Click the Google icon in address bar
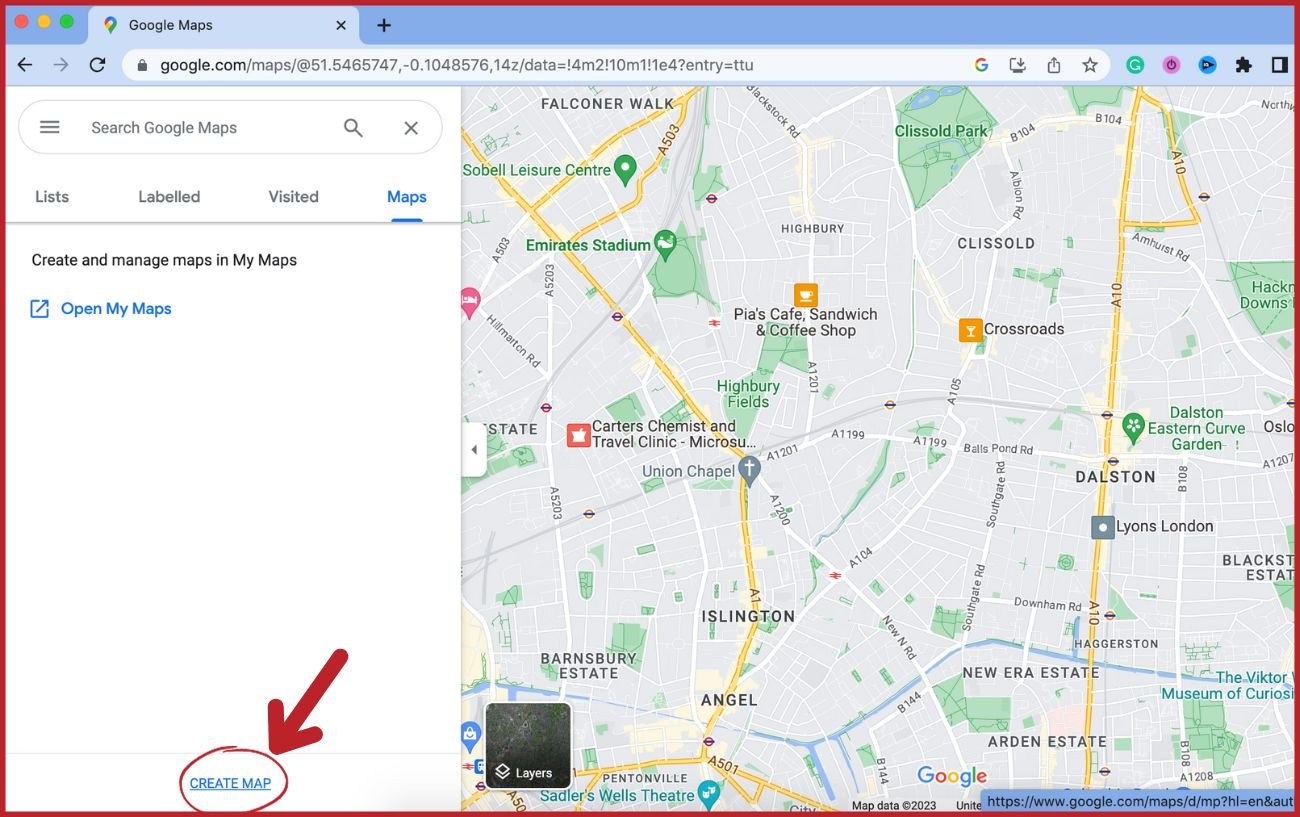Image resolution: width=1300 pixels, height=817 pixels. pyautogui.click(x=981, y=65)
